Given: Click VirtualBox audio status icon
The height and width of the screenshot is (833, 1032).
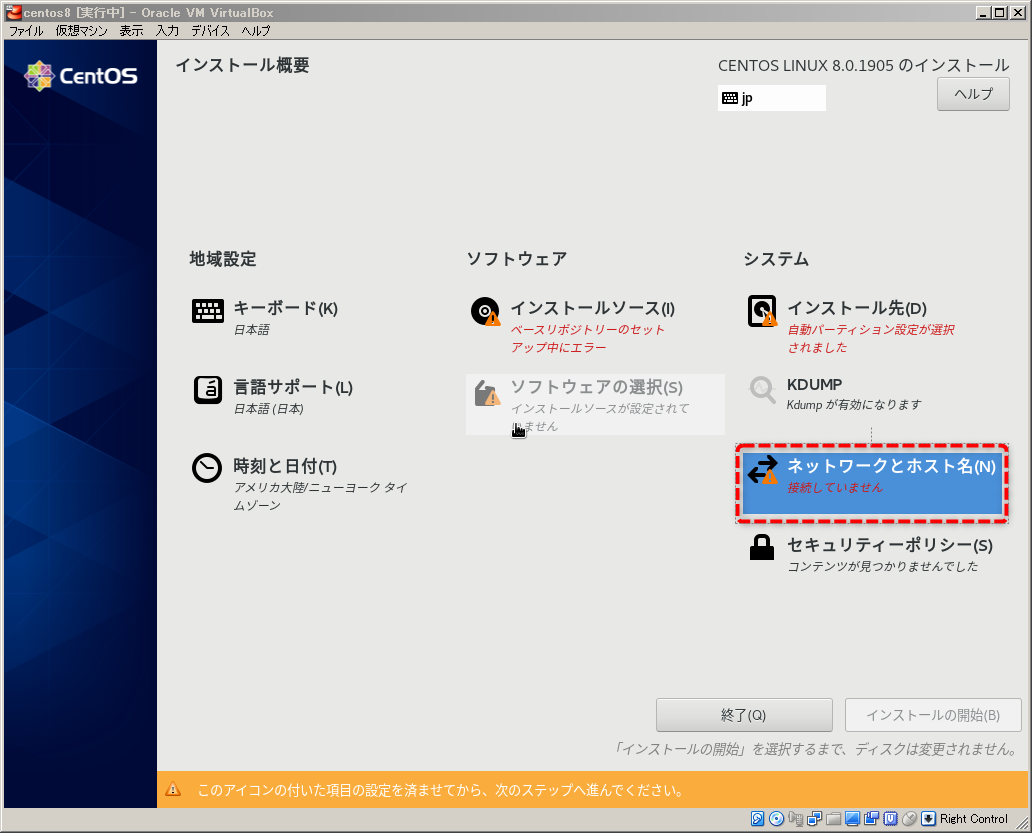Looking at the screenshot, I should pyautogui.click(x=796, y=819).
